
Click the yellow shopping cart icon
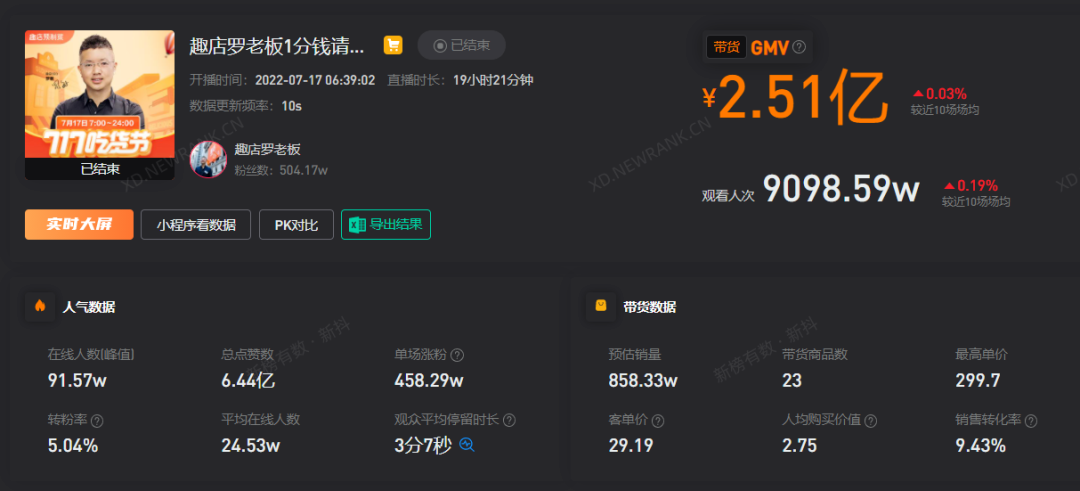point(393,46)
